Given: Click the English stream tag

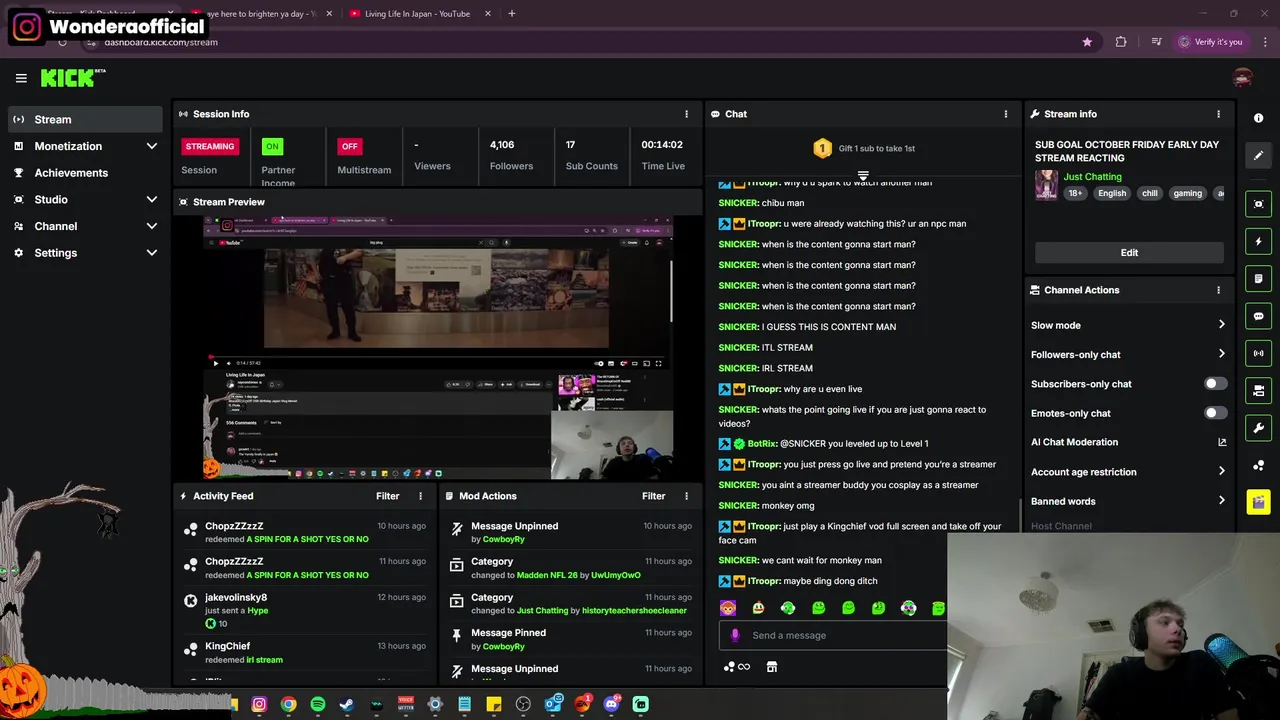Looking at the screenshot, I should tap(1111, 193).
